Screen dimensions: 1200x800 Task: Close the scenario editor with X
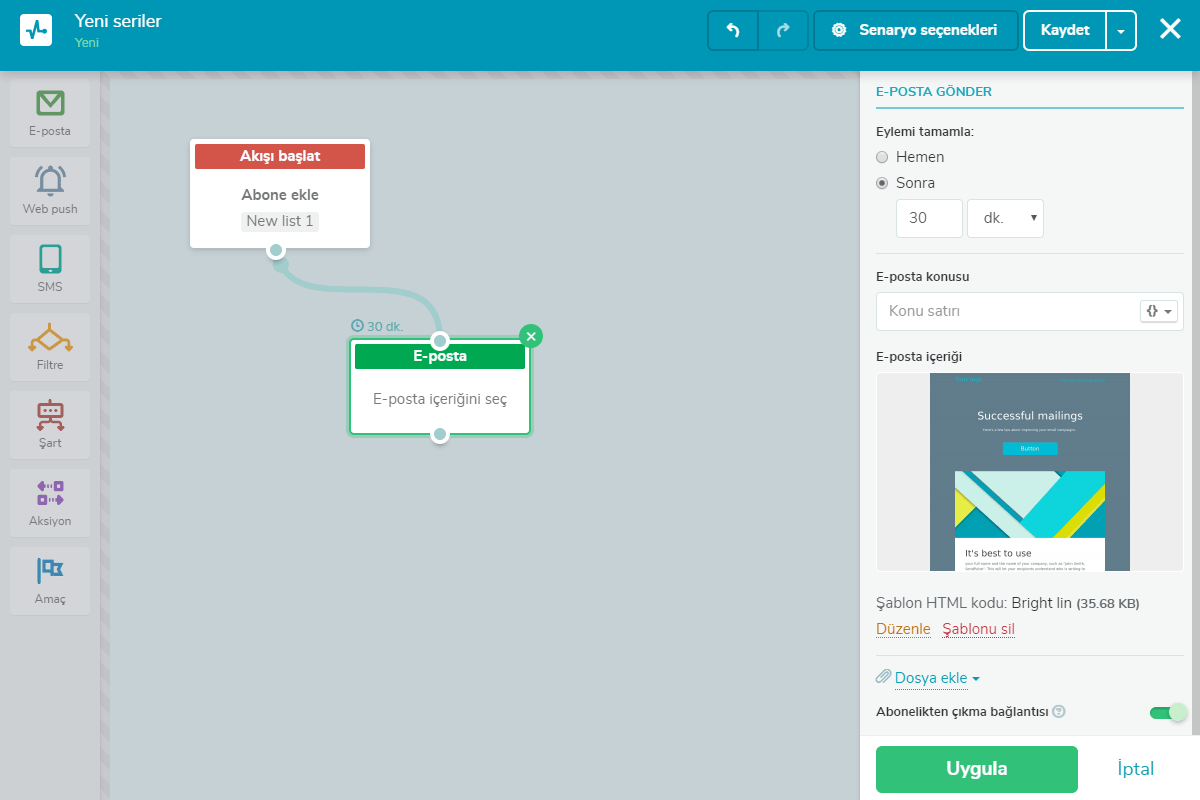(x=1170, y=29)
